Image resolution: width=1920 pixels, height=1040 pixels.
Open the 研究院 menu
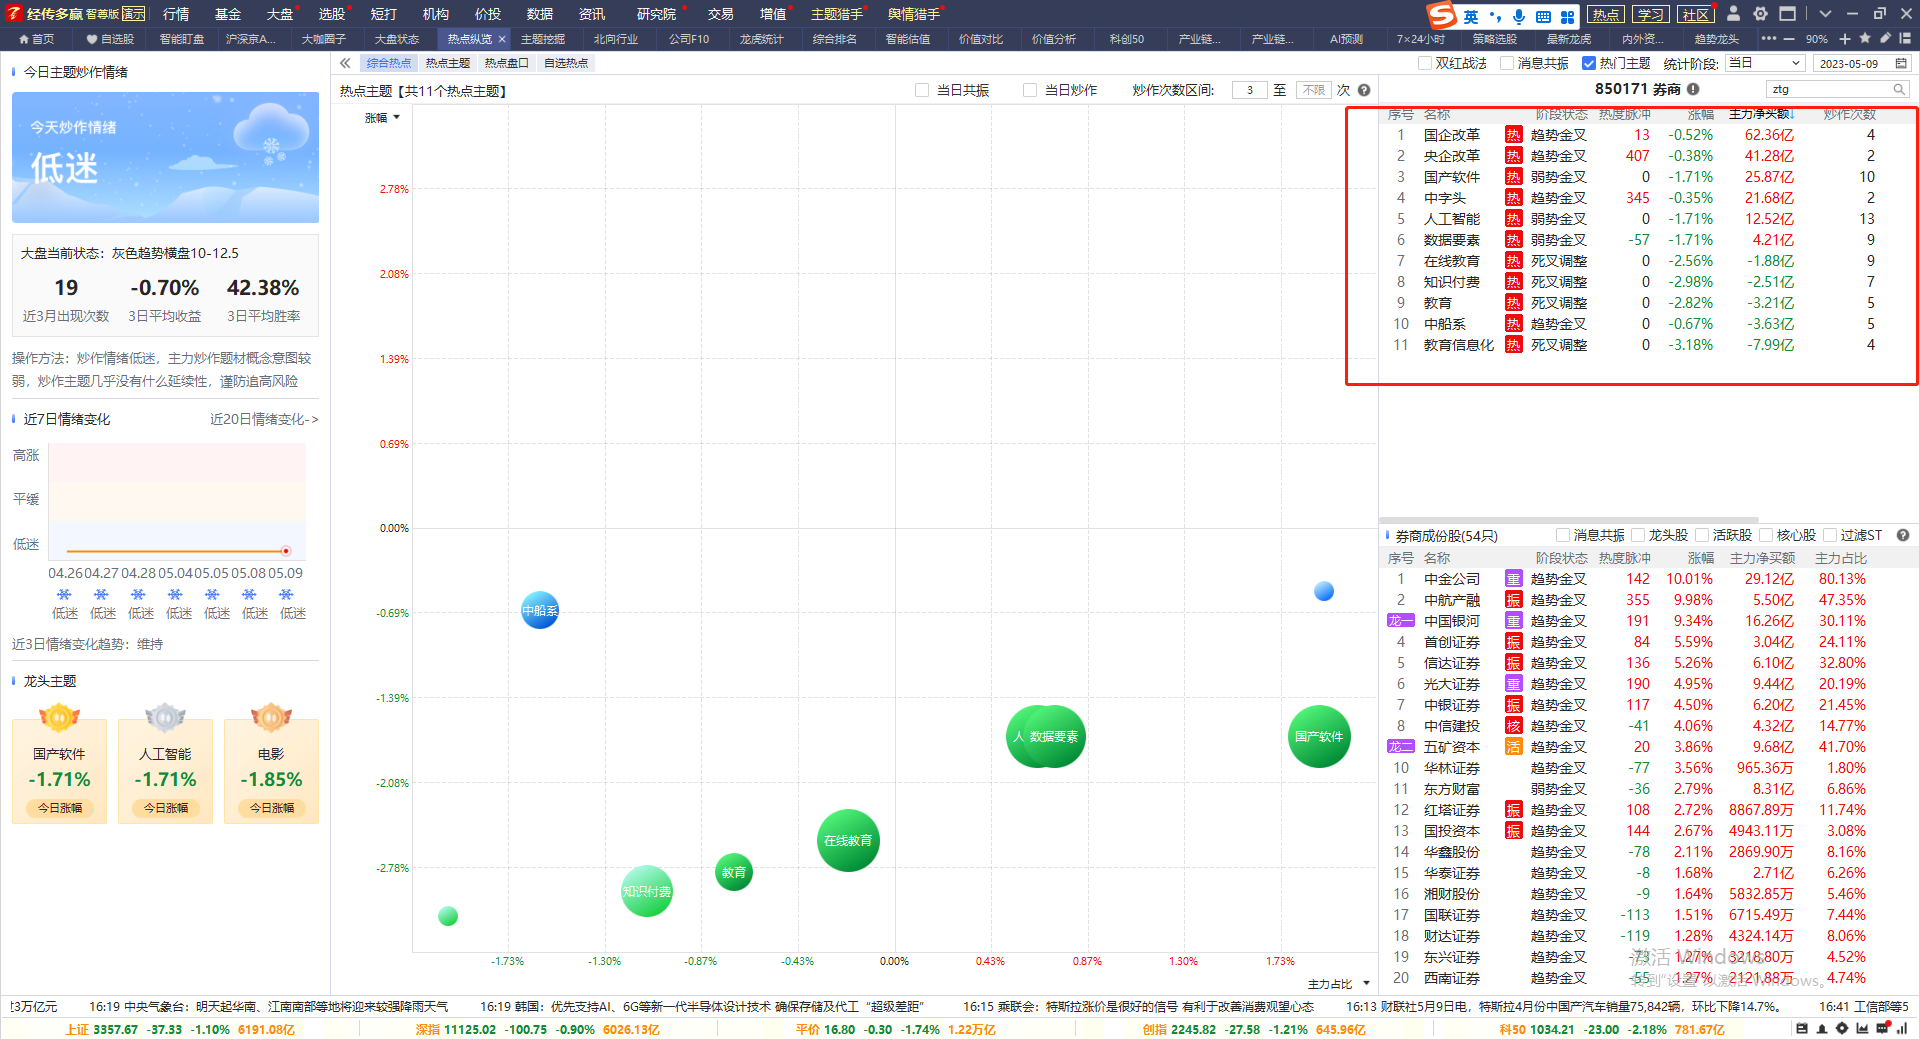656,14
